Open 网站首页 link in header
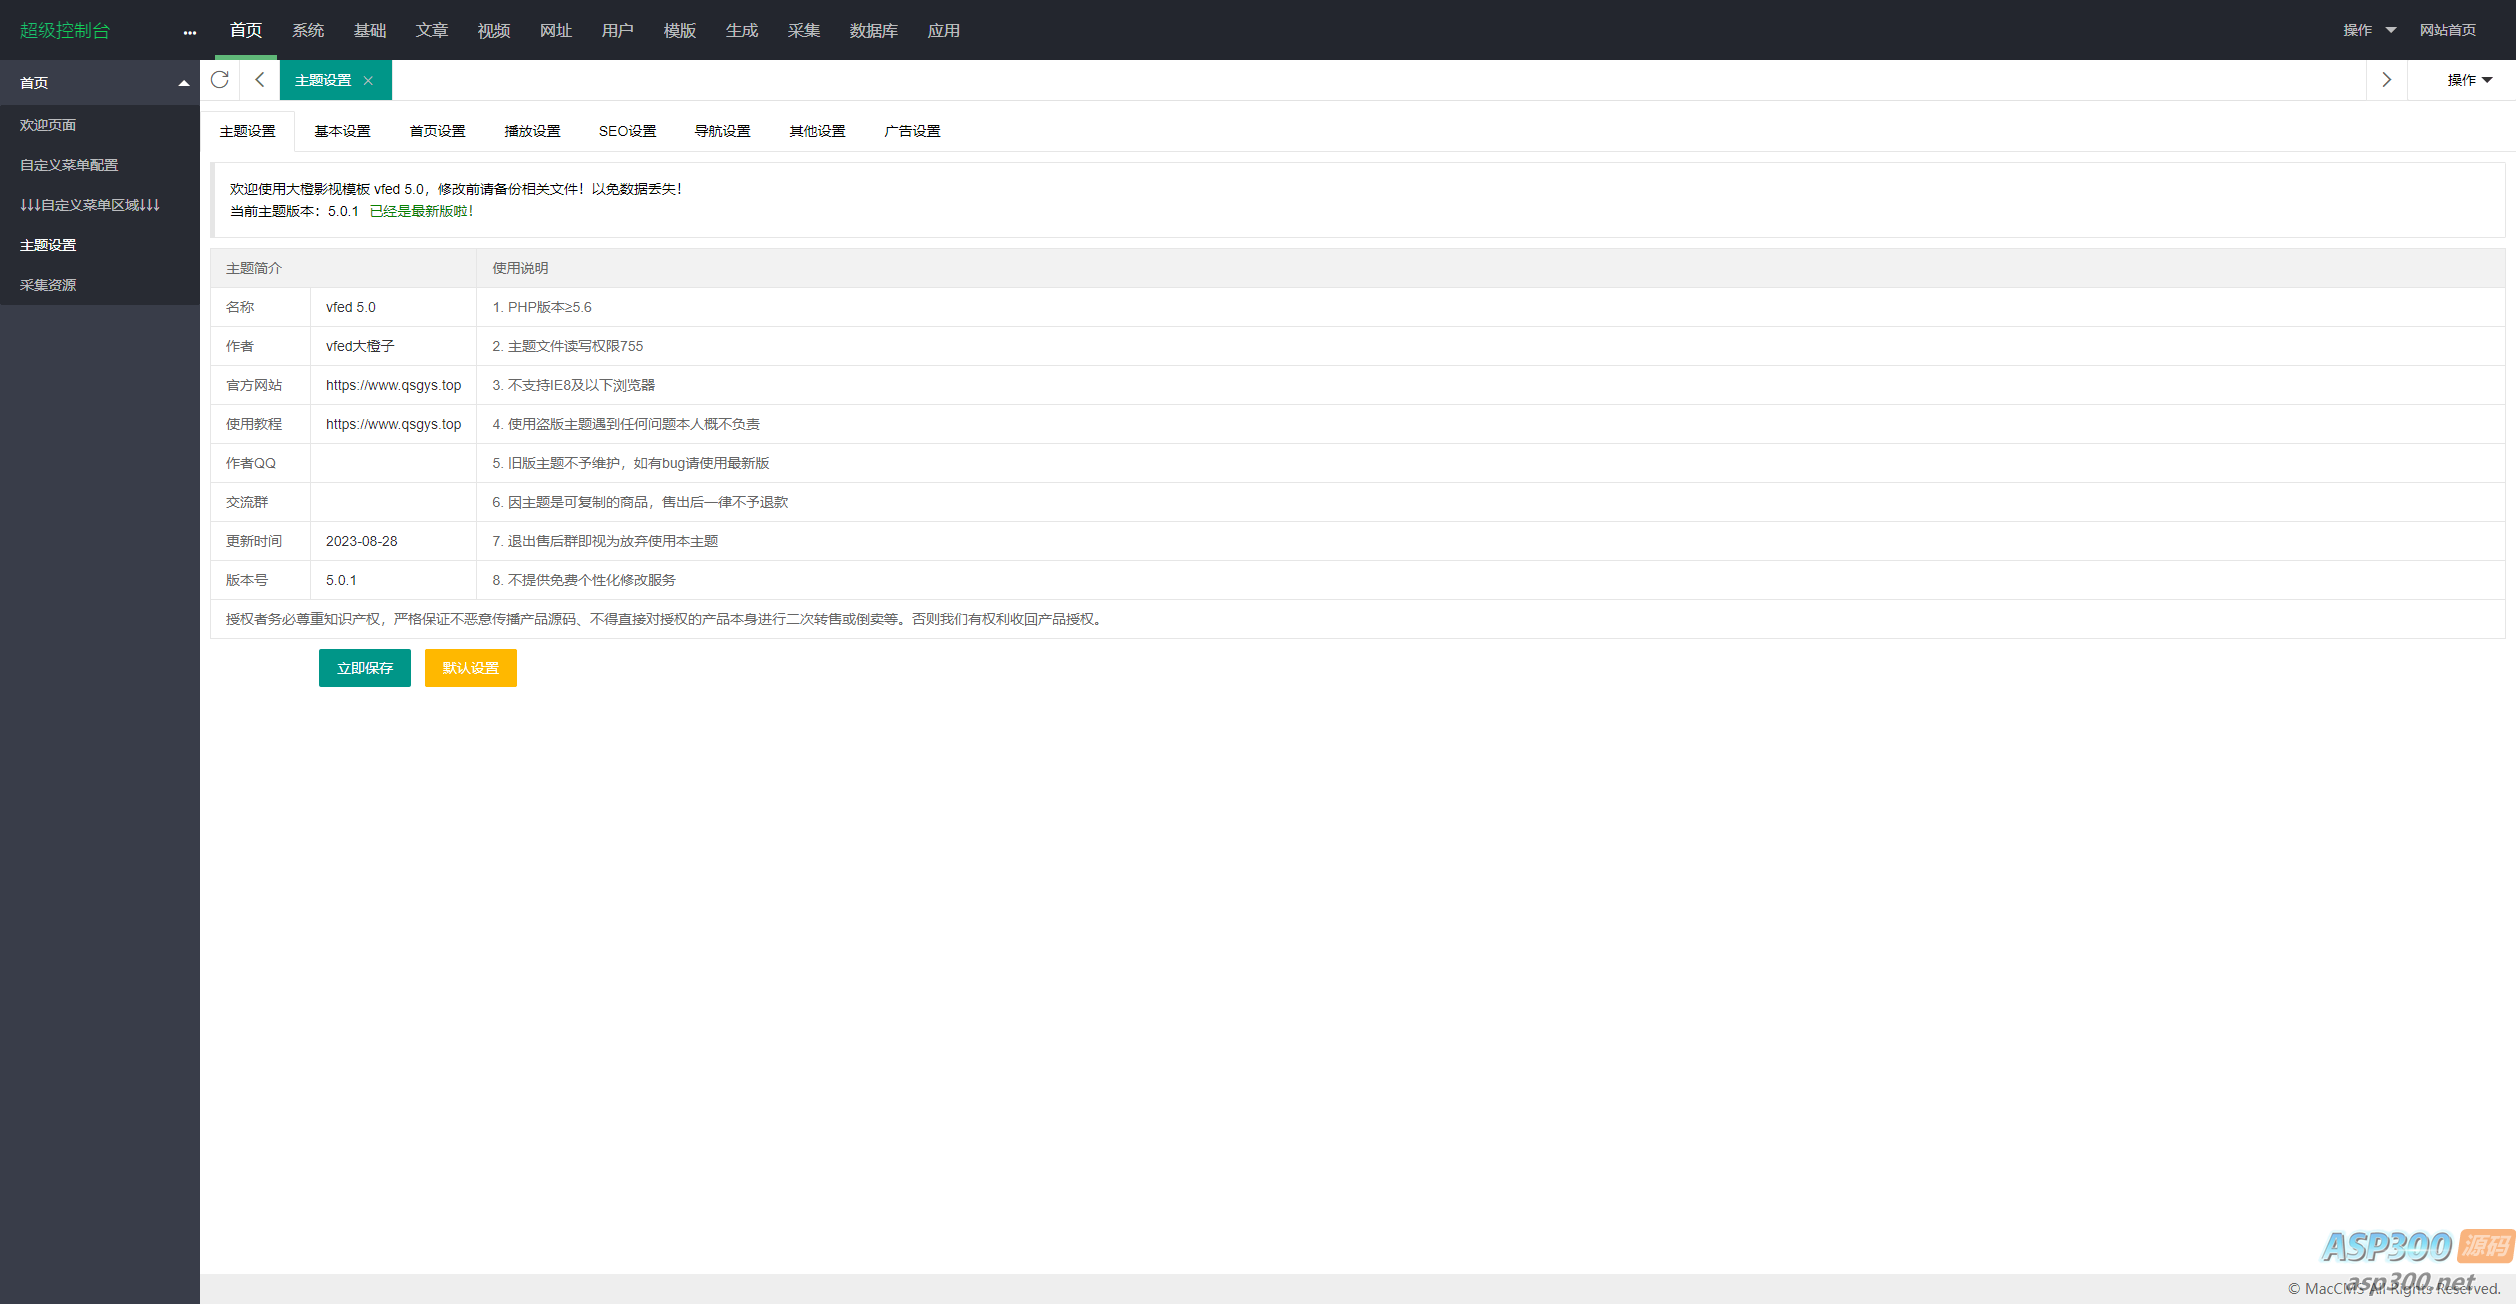 coord(2447,30)
